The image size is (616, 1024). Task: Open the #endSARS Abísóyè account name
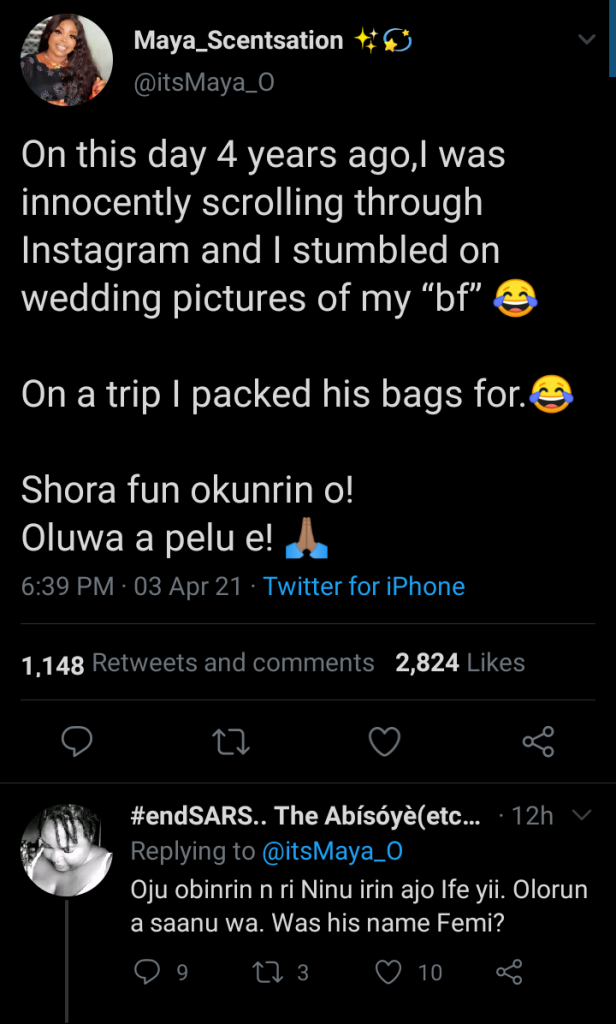click(306, 816)
